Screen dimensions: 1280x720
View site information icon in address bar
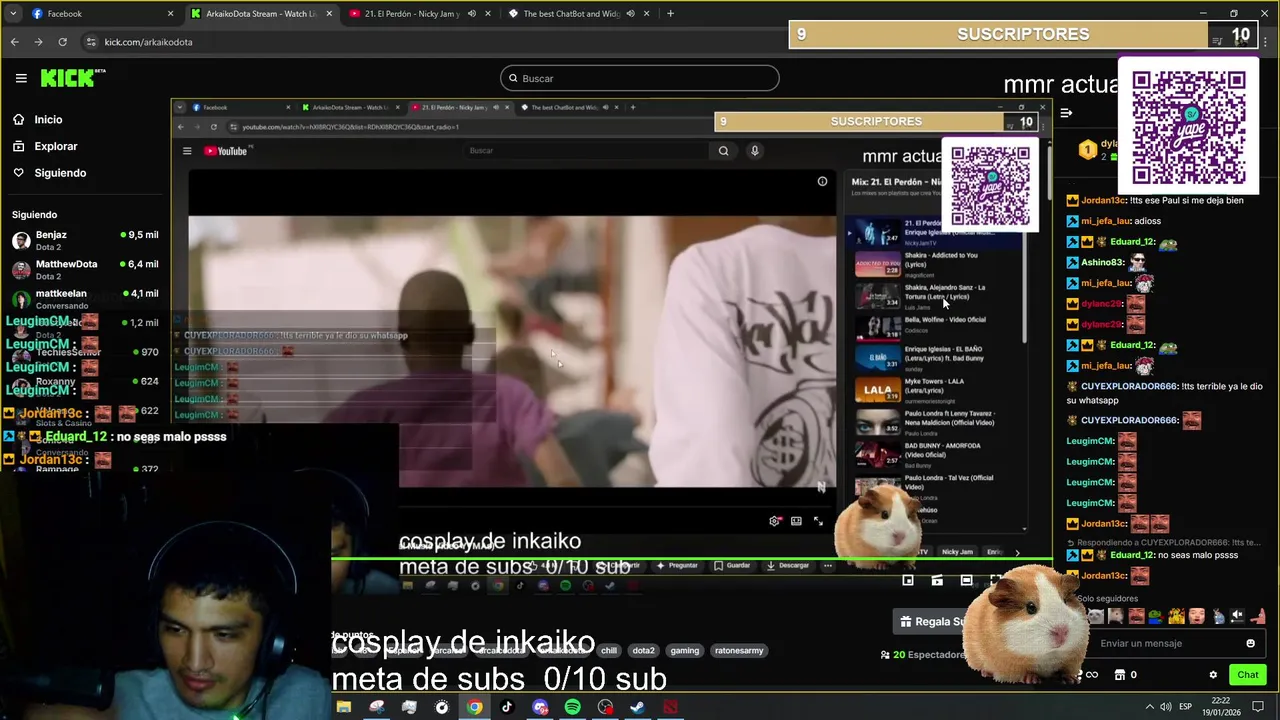pyautogui.click(x=91, y=42)
